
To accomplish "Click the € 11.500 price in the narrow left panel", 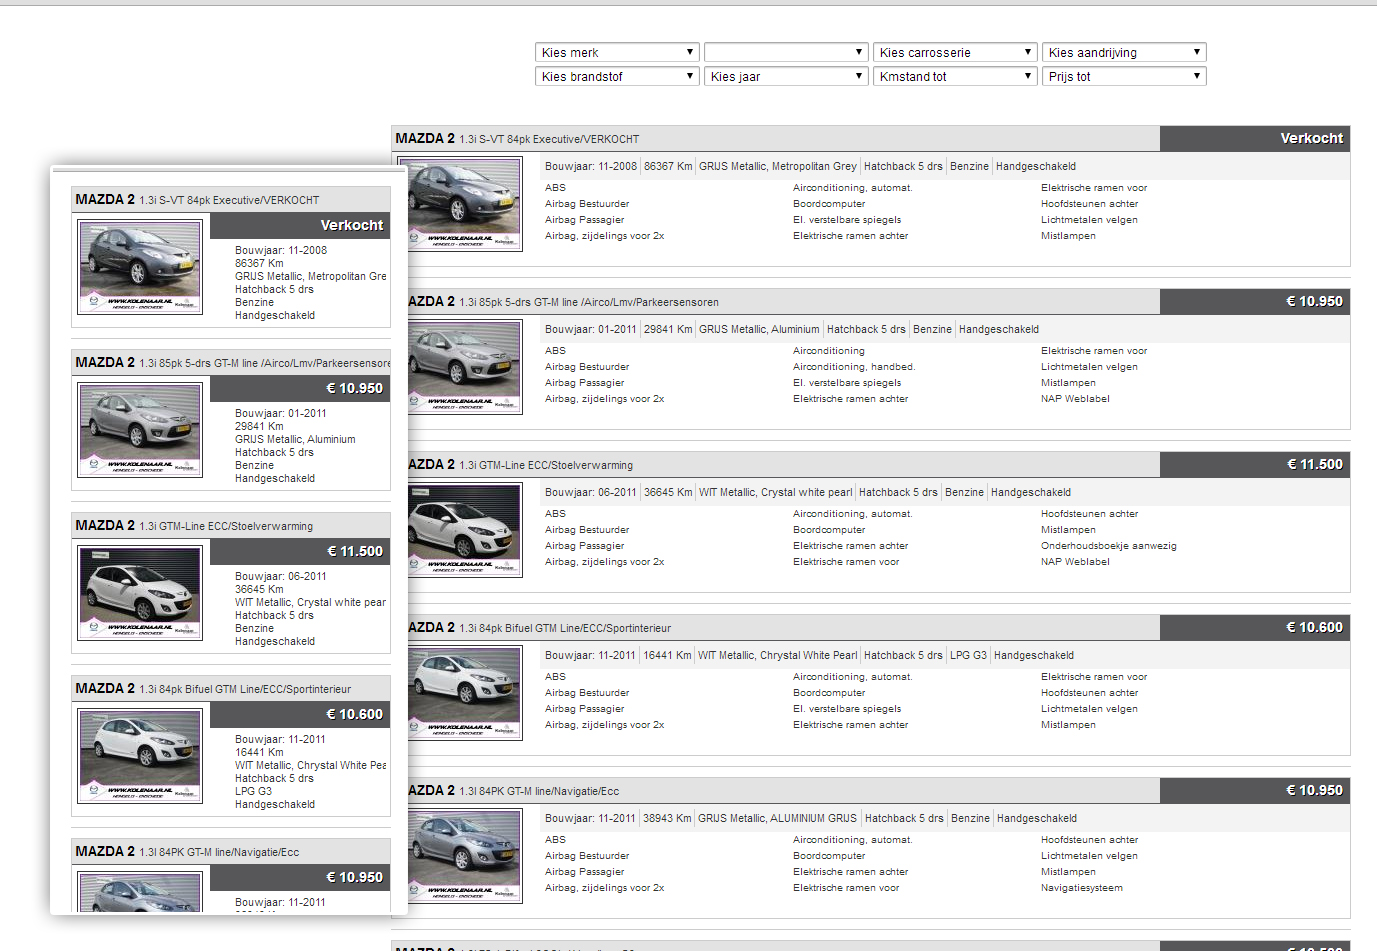I will (x=355, y=552).
